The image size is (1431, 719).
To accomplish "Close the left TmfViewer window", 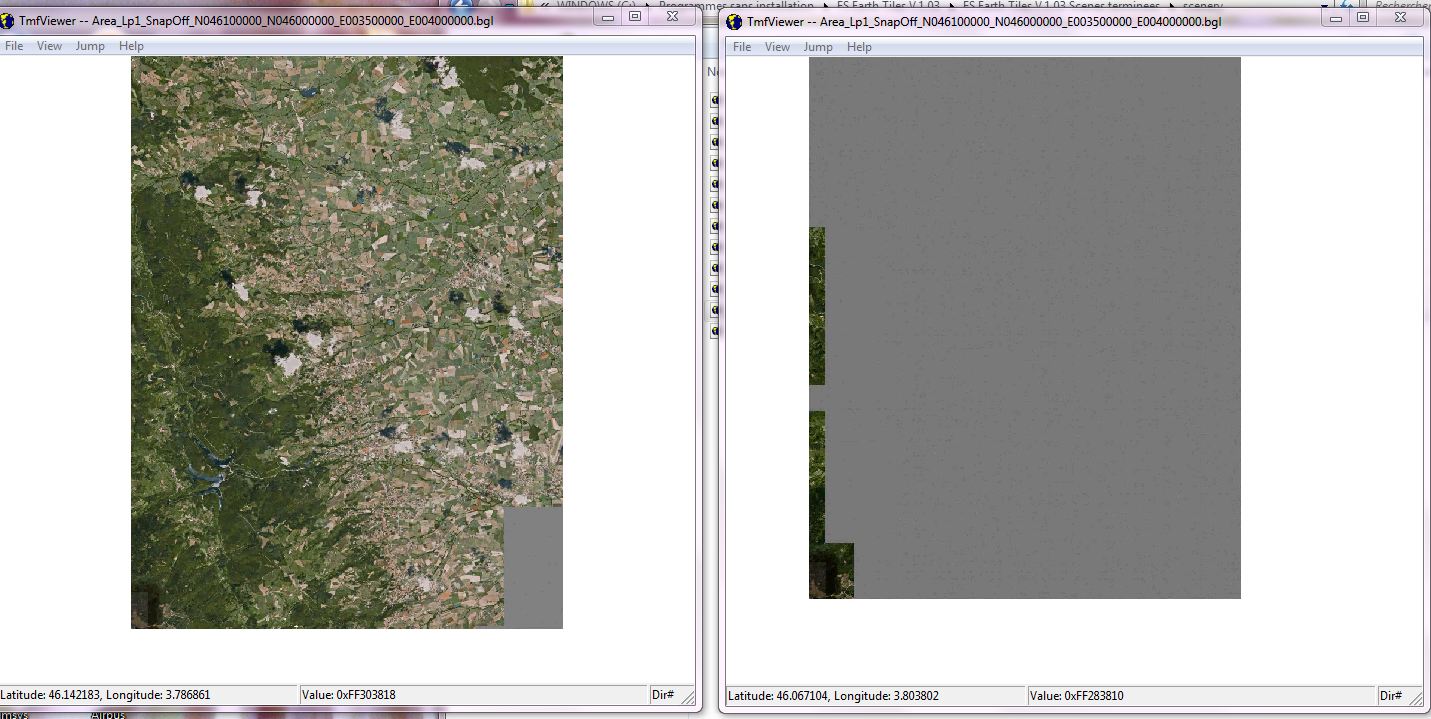I will point(672,17).
